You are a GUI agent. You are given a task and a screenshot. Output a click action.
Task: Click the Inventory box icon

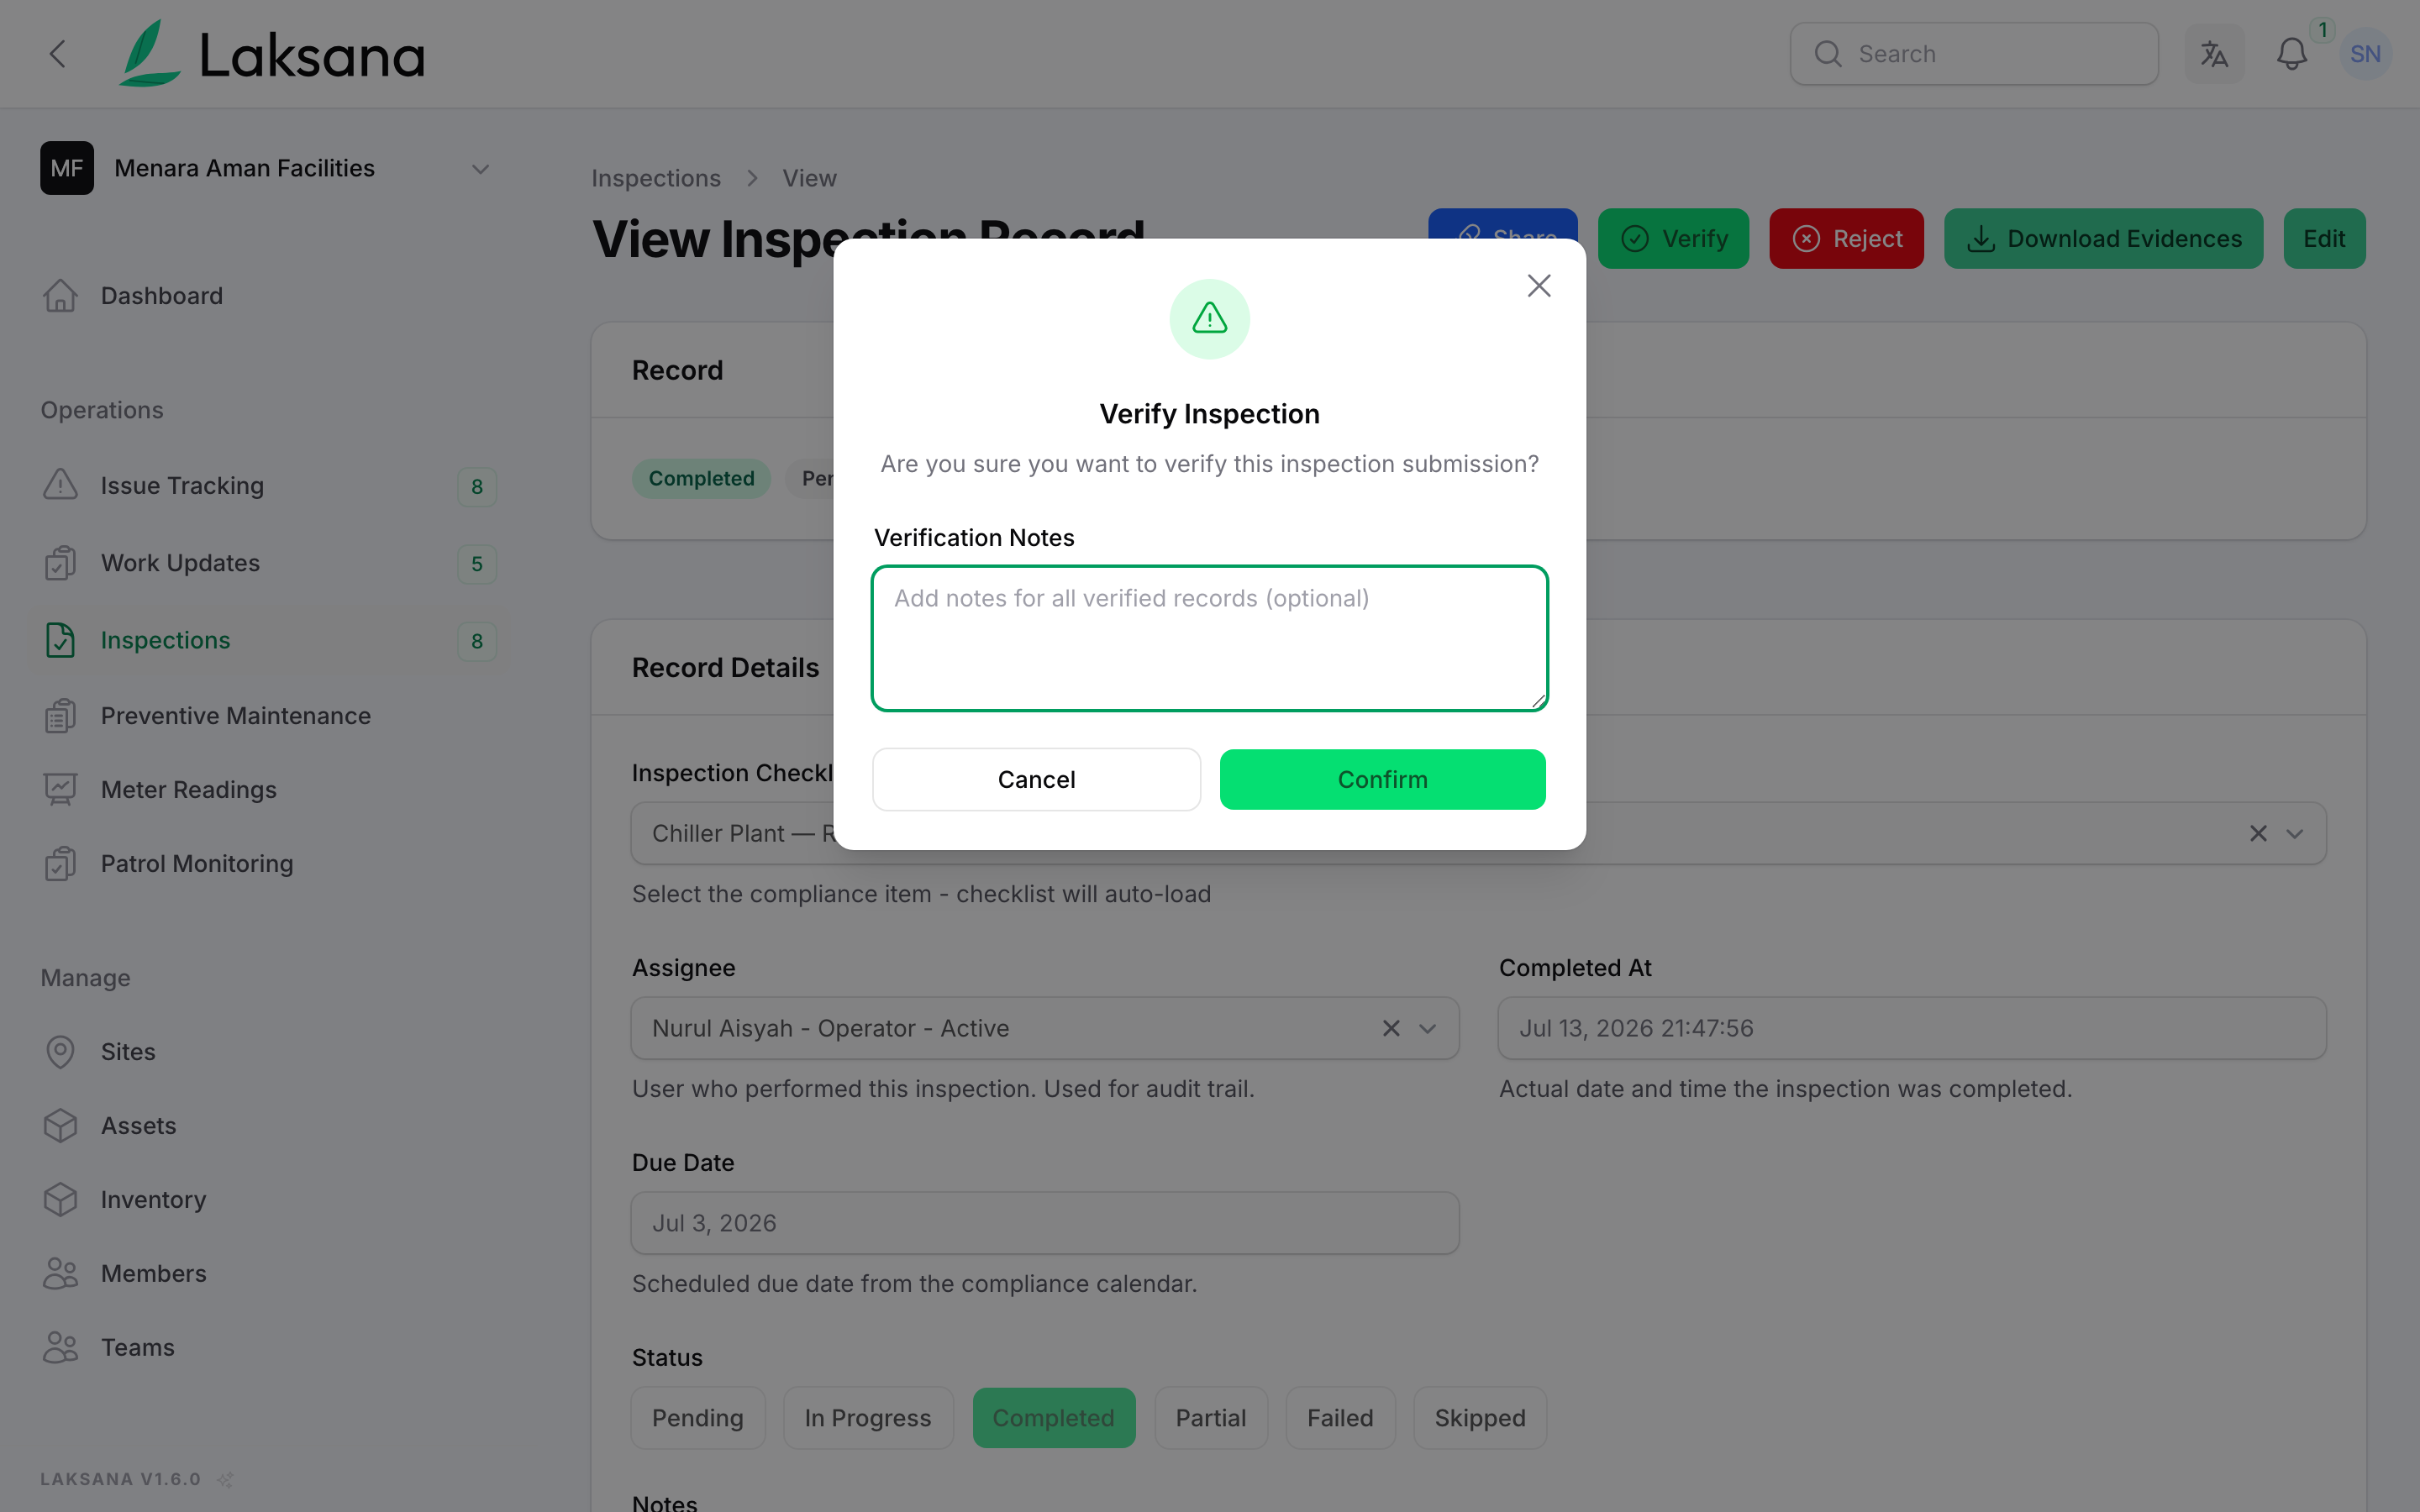tap(60, 1200)
